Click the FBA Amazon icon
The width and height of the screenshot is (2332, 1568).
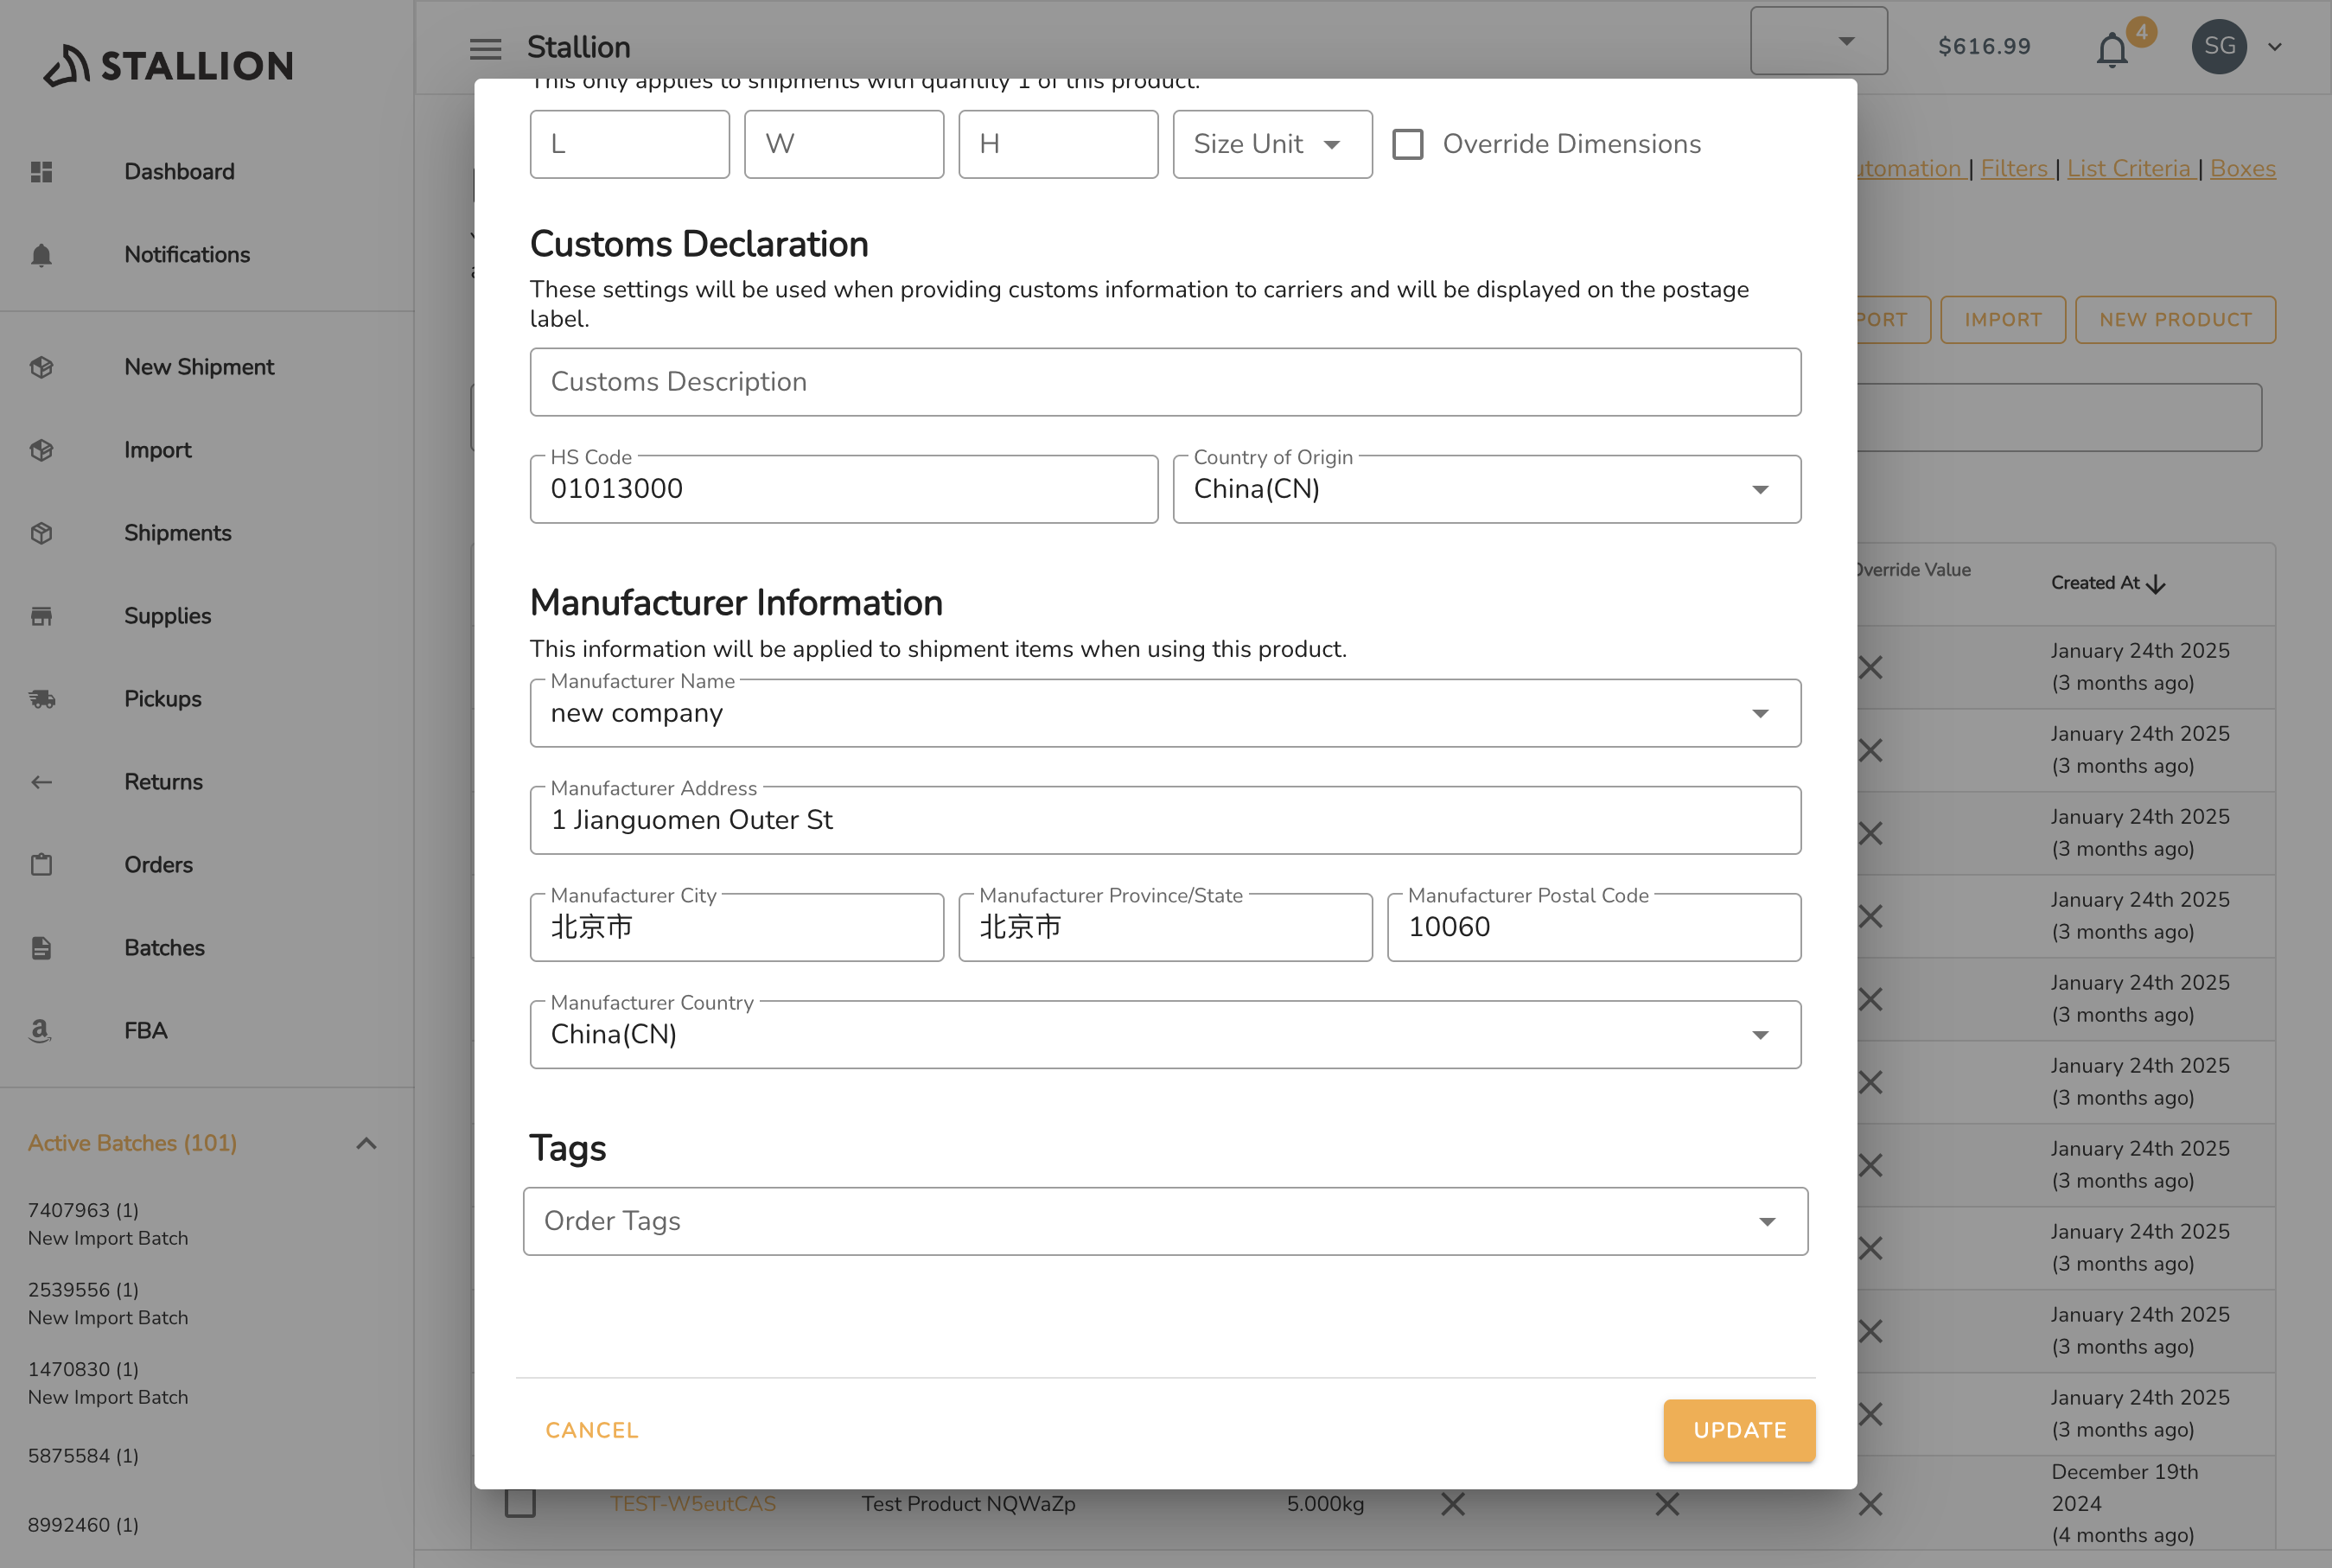(x=40, y=1031)
